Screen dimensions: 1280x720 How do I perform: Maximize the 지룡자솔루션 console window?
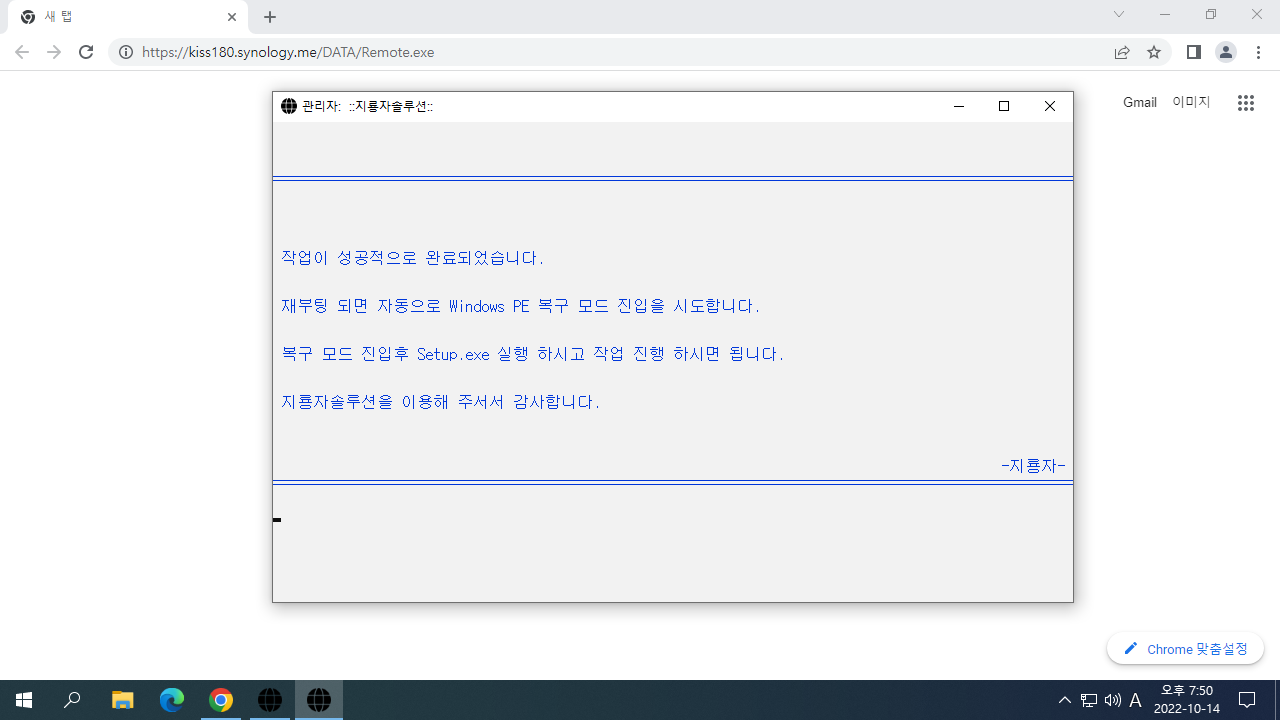(1004, 106)
